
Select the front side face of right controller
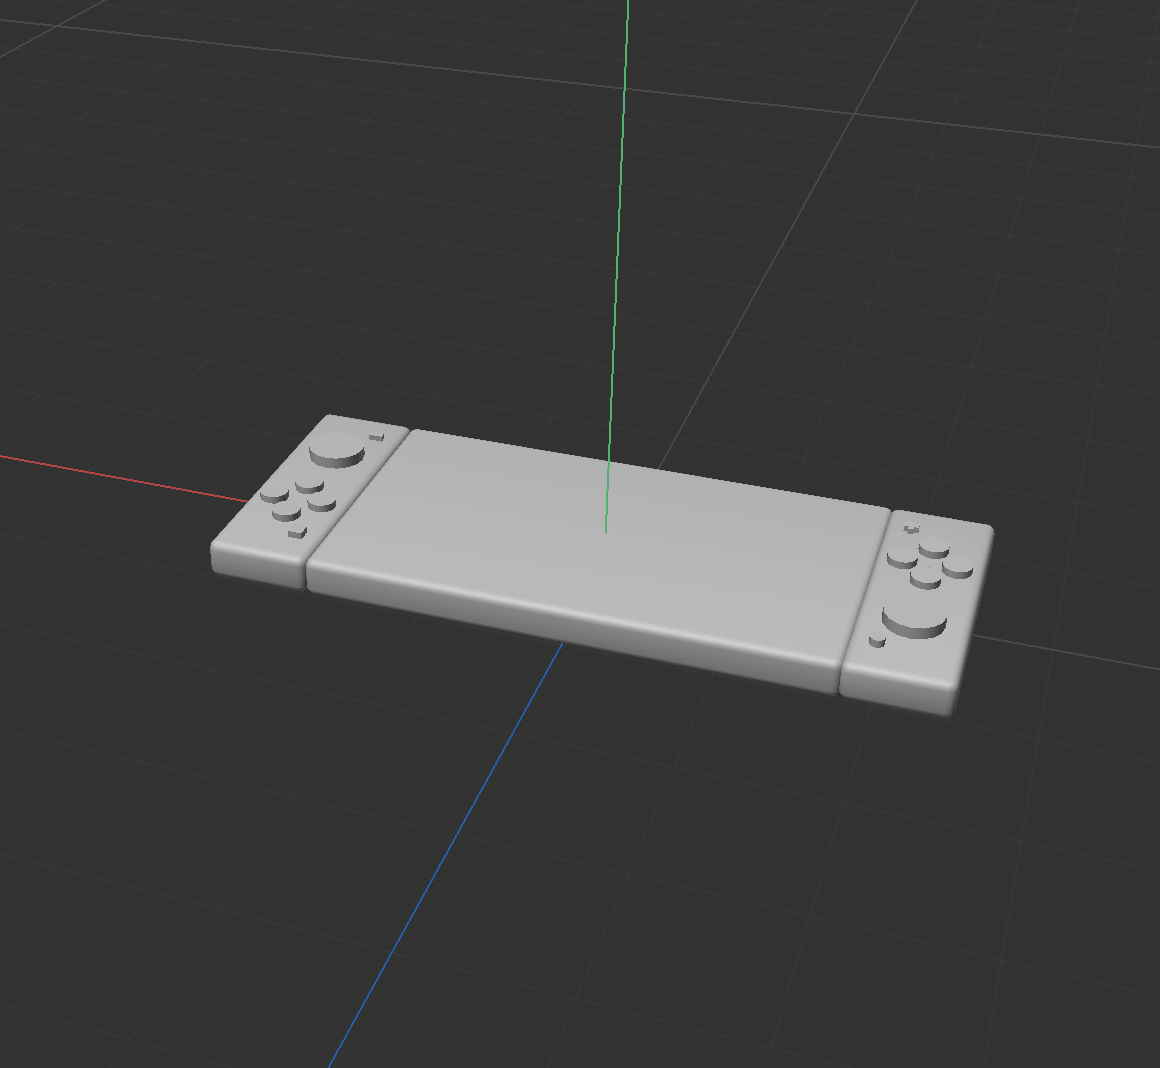click(893, 691)
